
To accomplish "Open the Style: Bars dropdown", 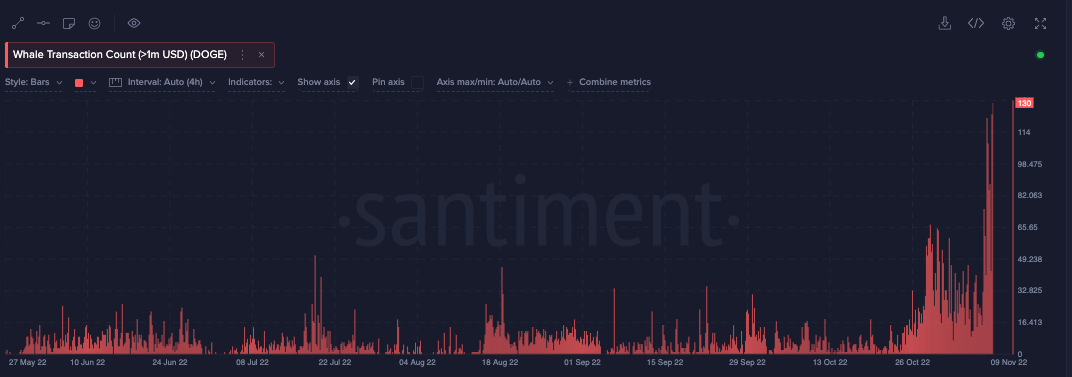I will [x=34, y=82].
